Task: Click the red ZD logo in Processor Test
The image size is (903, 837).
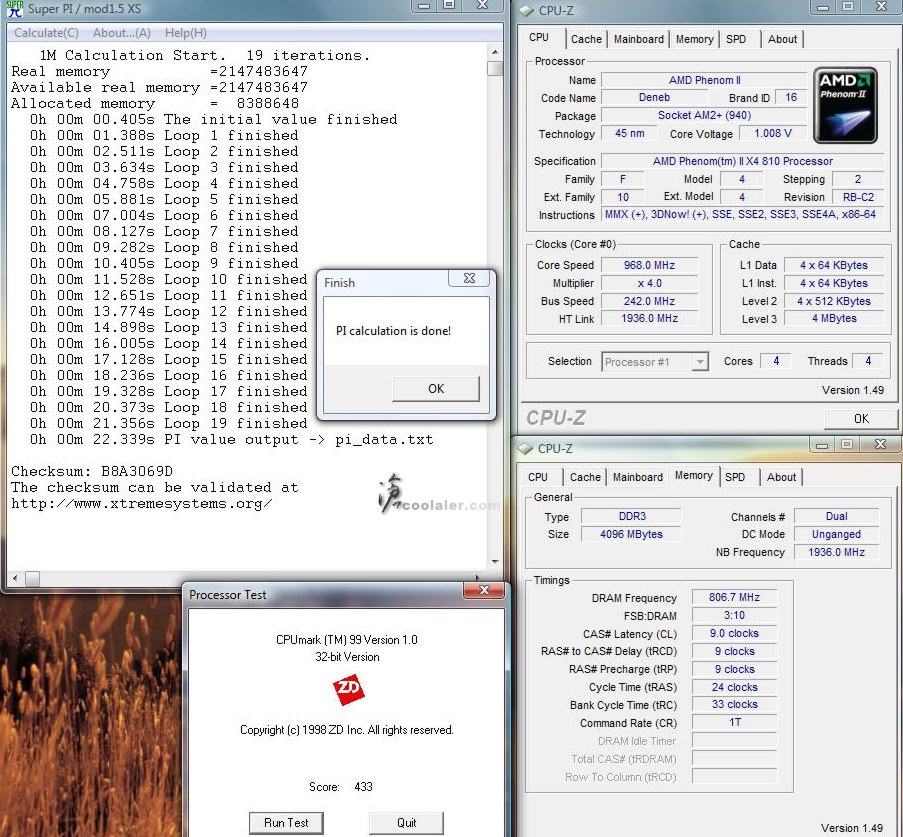Action: [x=348, y=690]
